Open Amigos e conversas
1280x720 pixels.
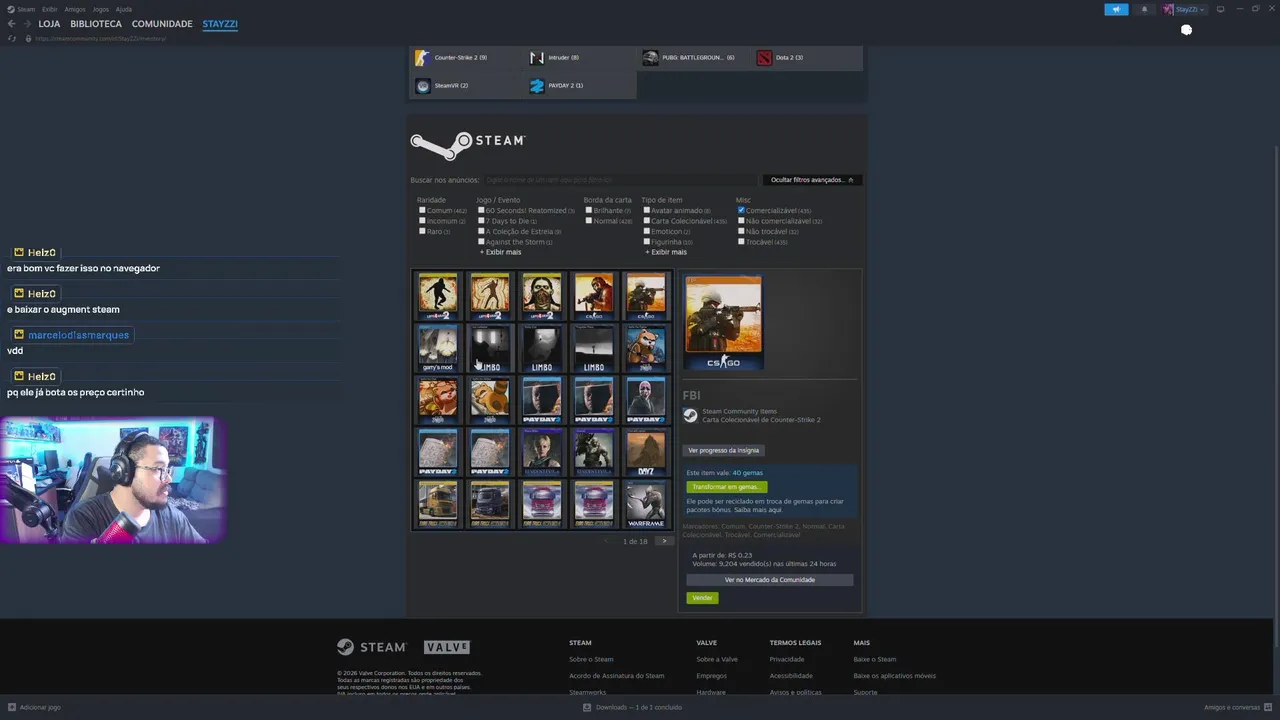[x=1238, y=707]
